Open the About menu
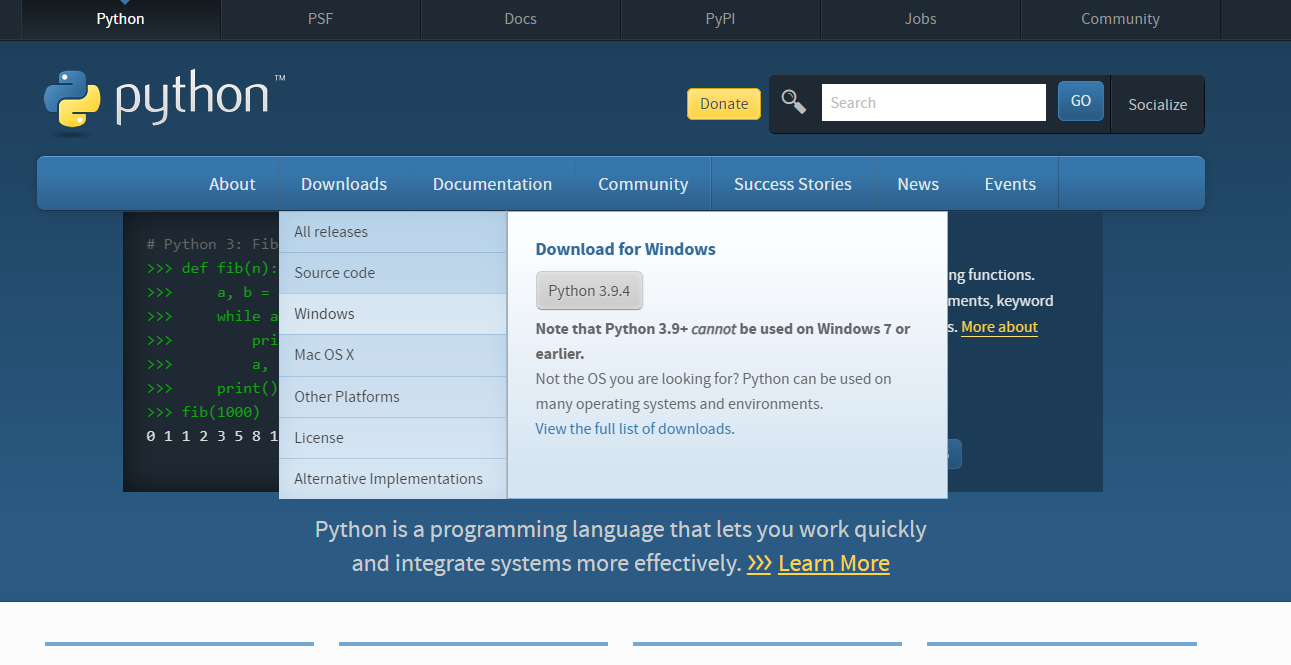The image size is (1291, 665). [232, 184]
